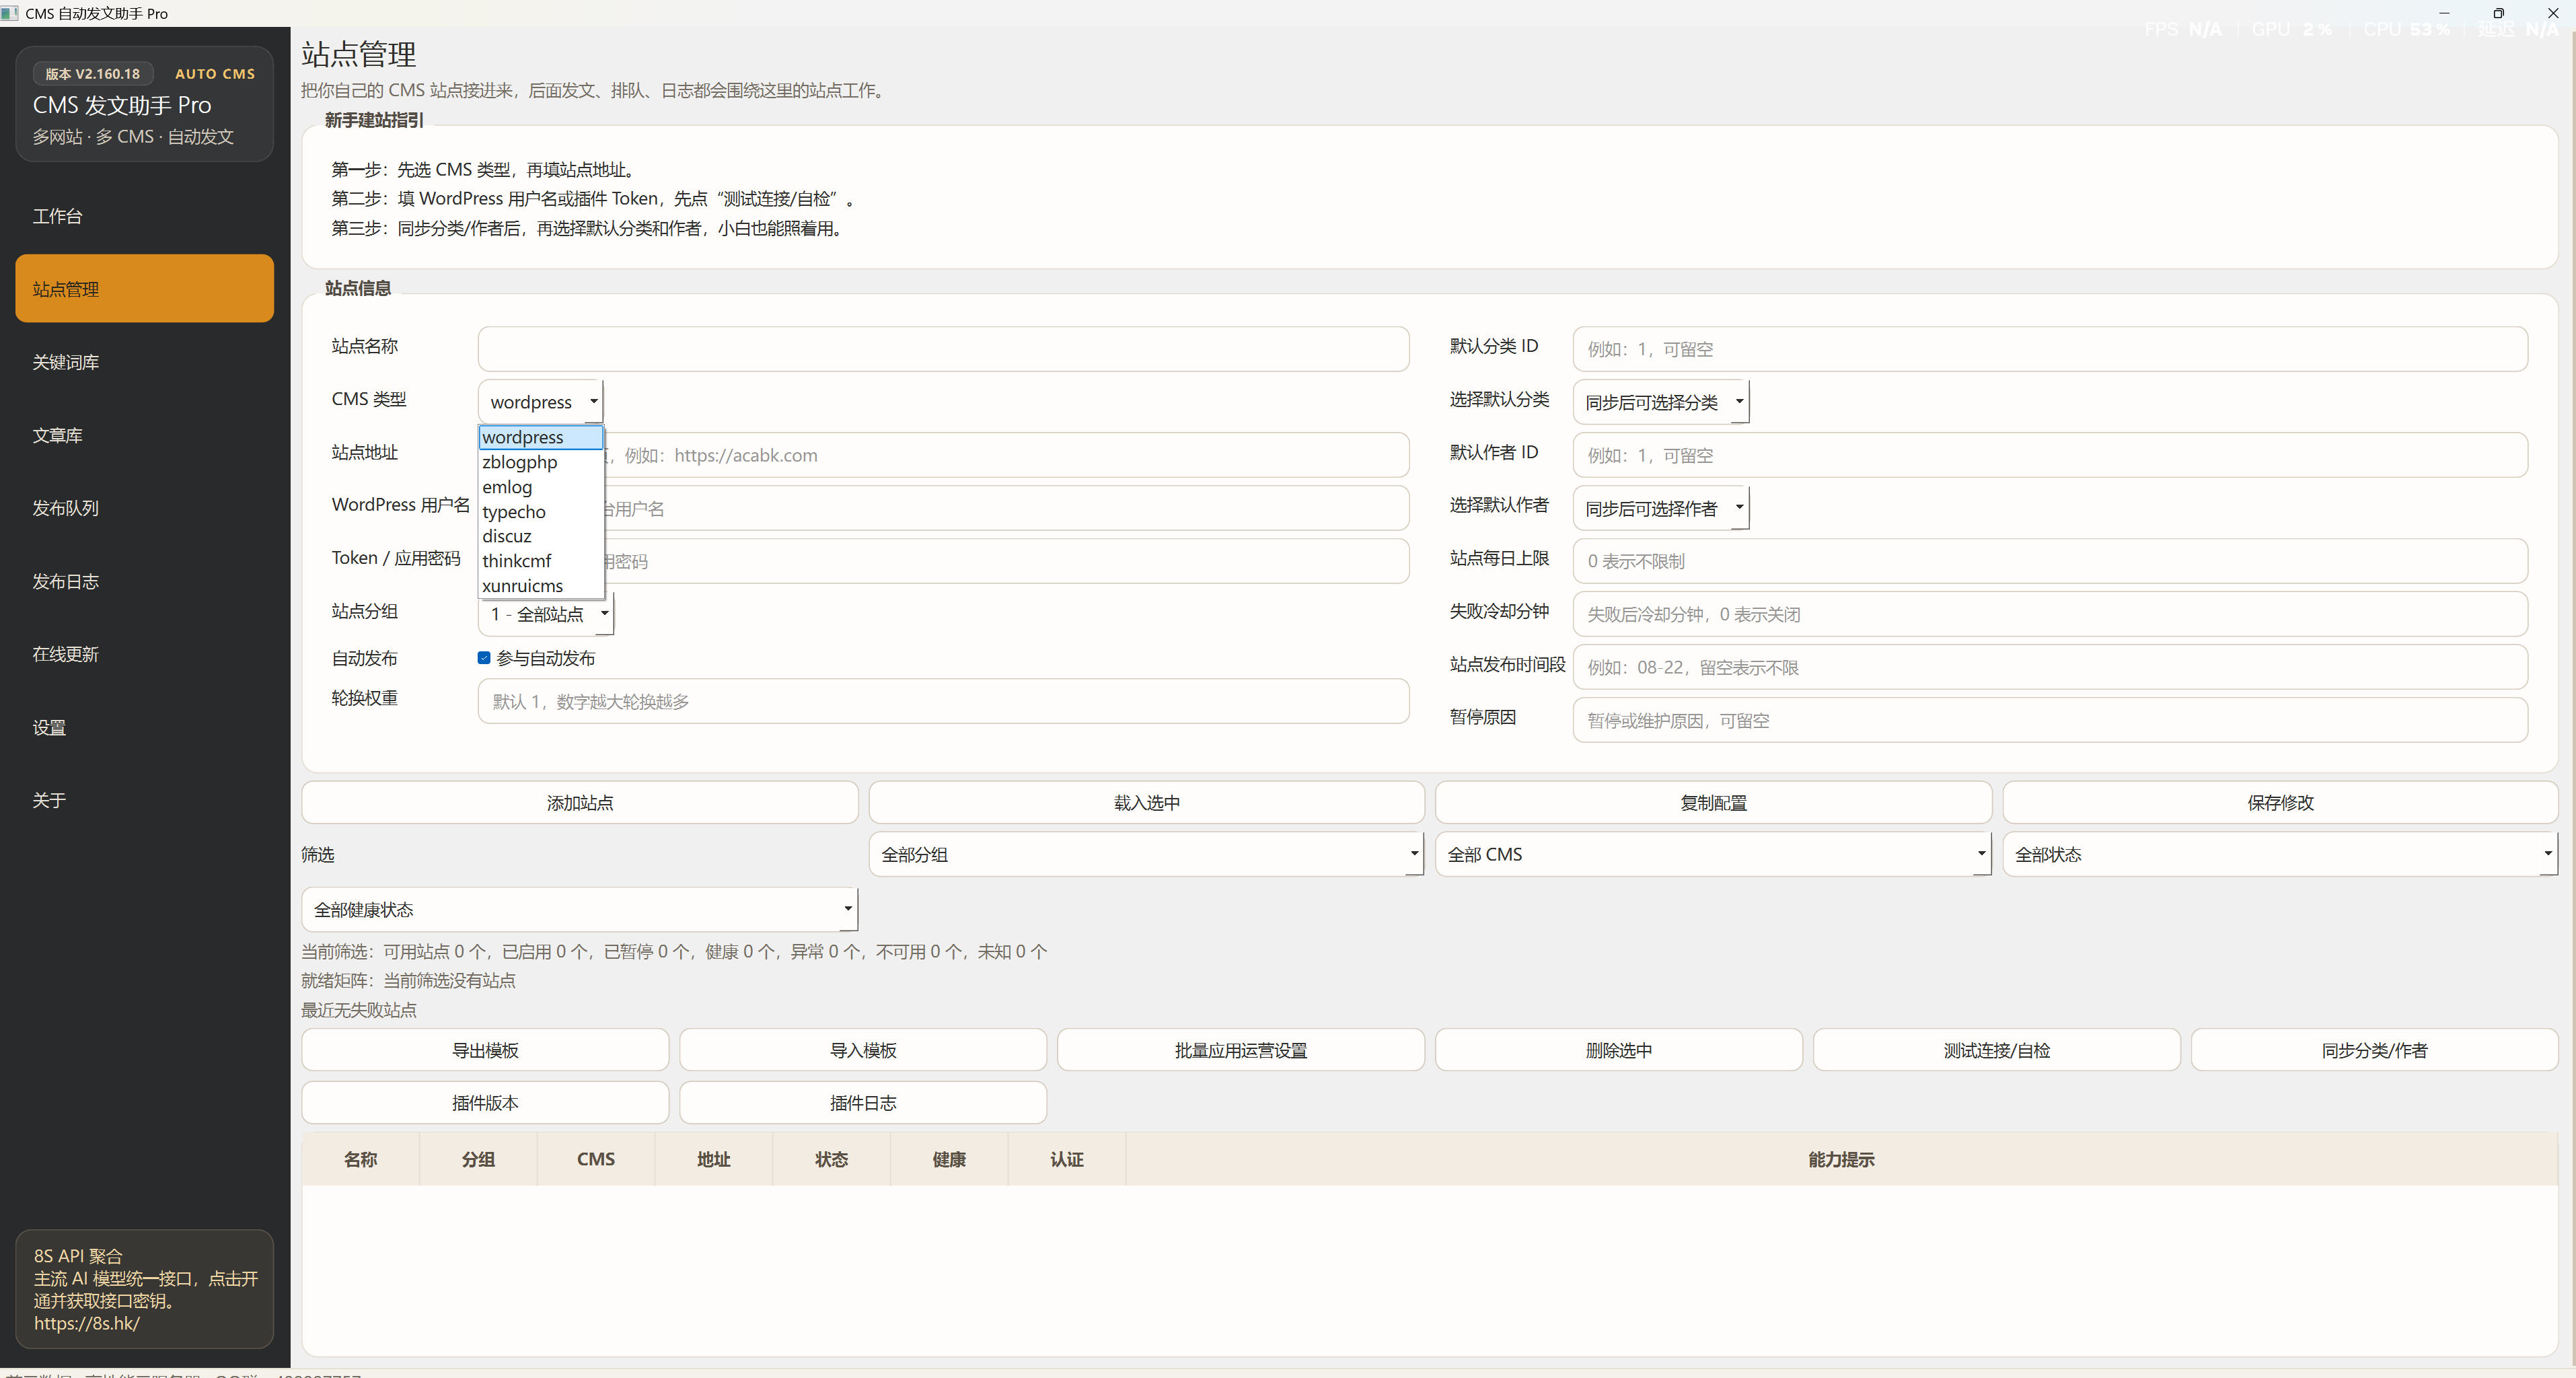Go to 文章库 in sidebar
Screen dimensions: 2576x1378
[144, 435]
